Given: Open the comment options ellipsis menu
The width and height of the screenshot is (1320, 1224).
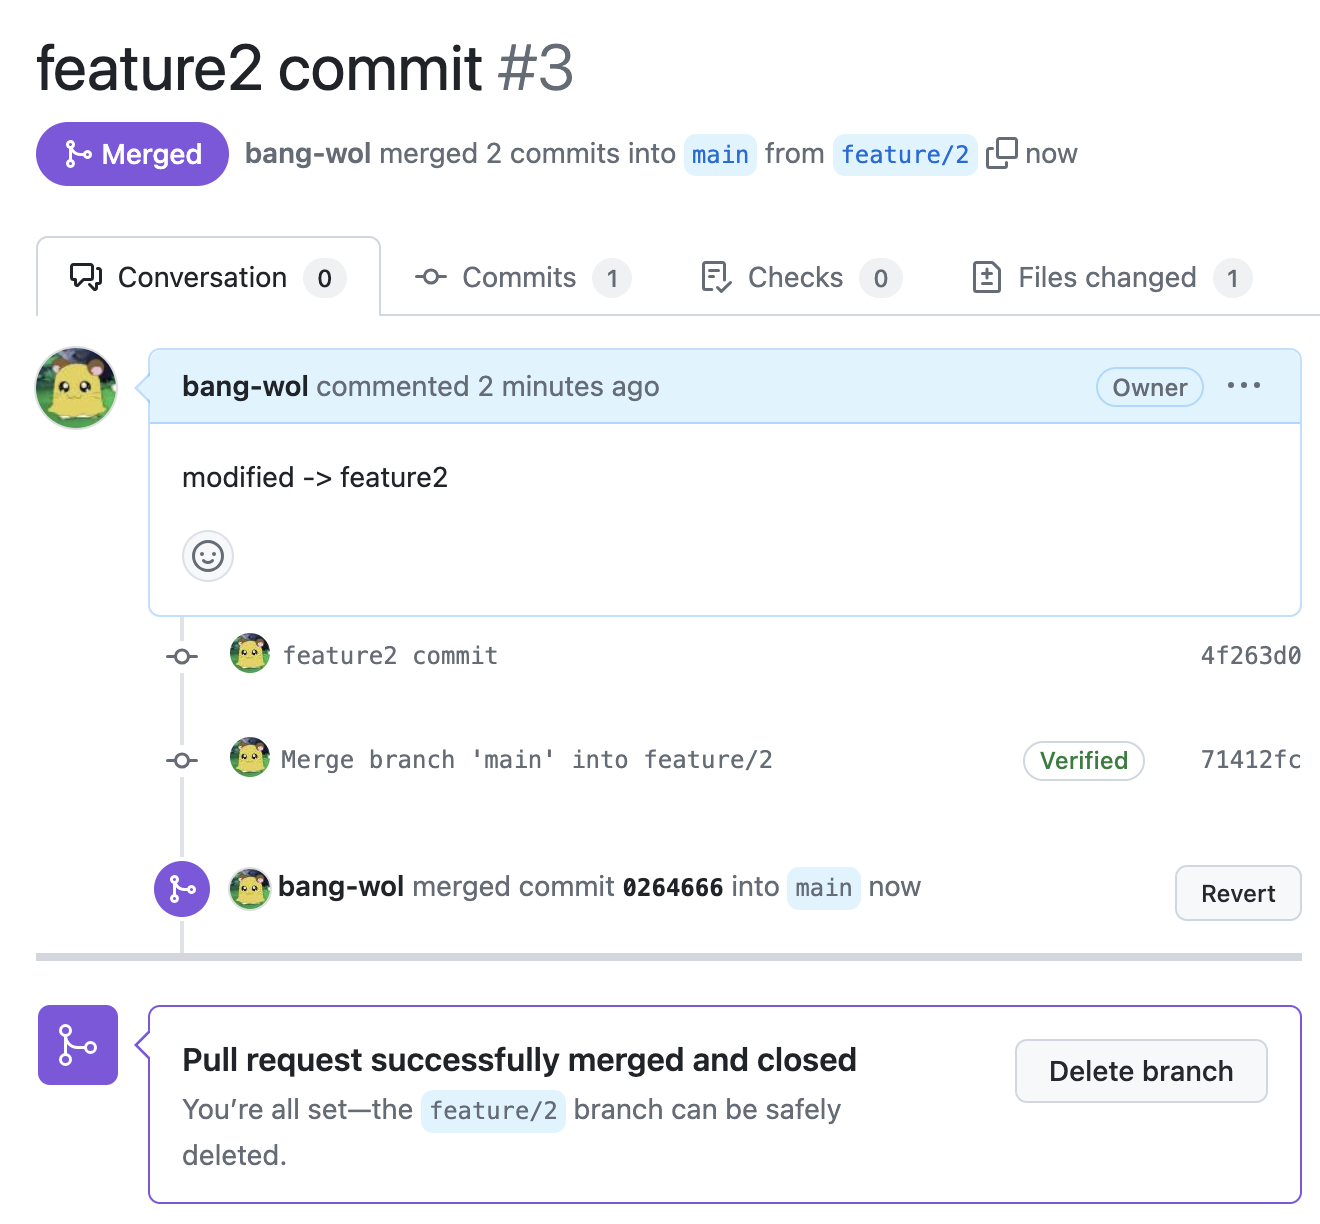Looking at the screenshot, I should coord(1243,386).
